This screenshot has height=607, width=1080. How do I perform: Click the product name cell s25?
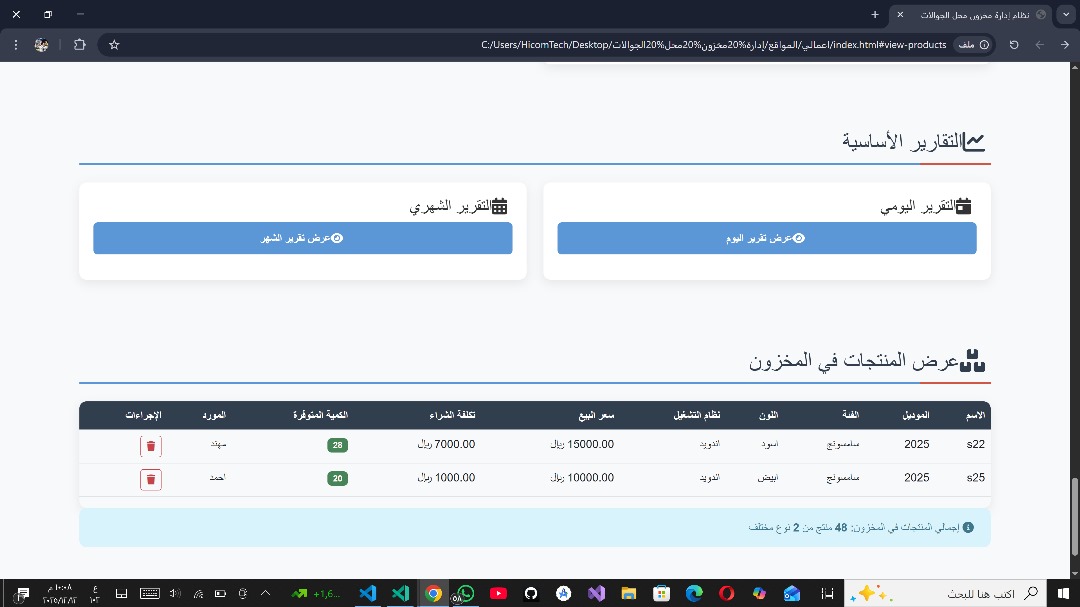975,477
